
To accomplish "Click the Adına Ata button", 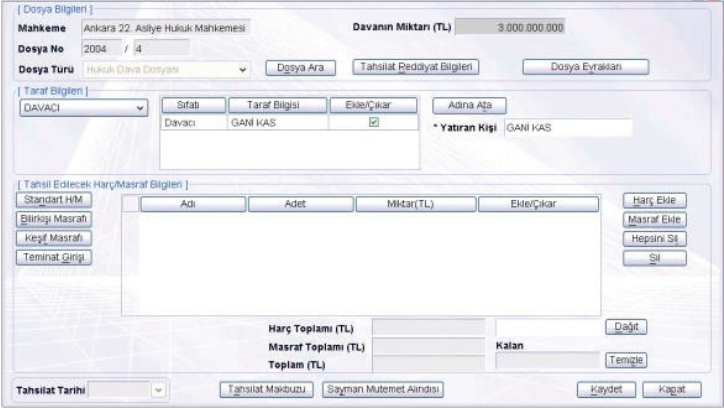I will (469, 105).
